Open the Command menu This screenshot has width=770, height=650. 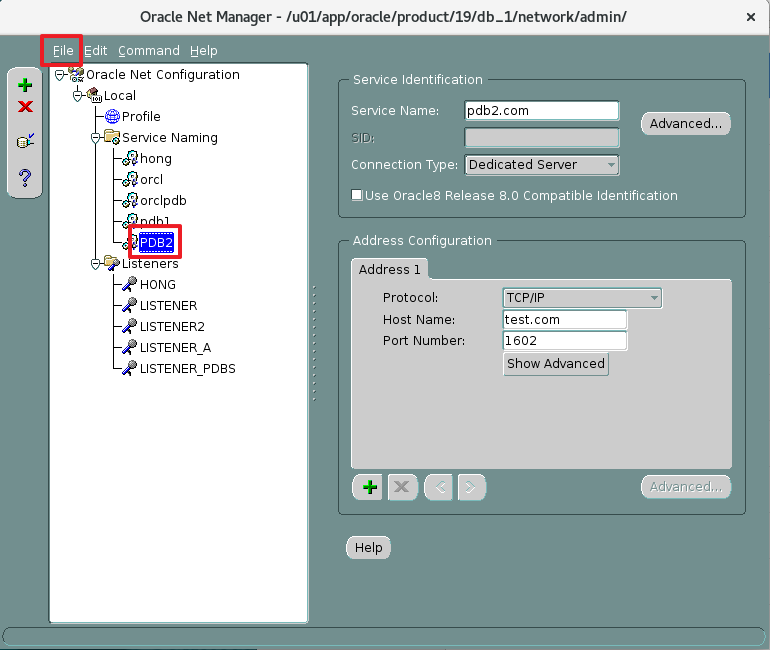pyautogui.click(x=149, y=51)
